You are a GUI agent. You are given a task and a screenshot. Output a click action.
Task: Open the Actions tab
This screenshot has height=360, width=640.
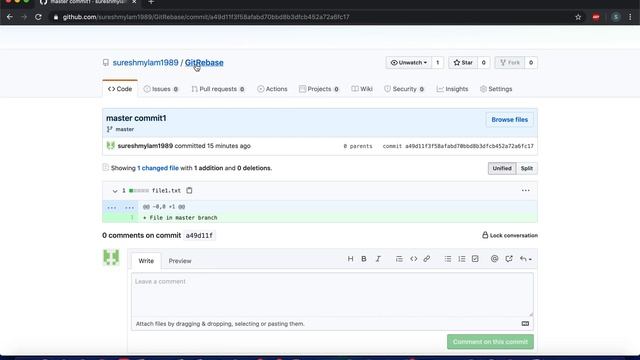pos(272,89)
